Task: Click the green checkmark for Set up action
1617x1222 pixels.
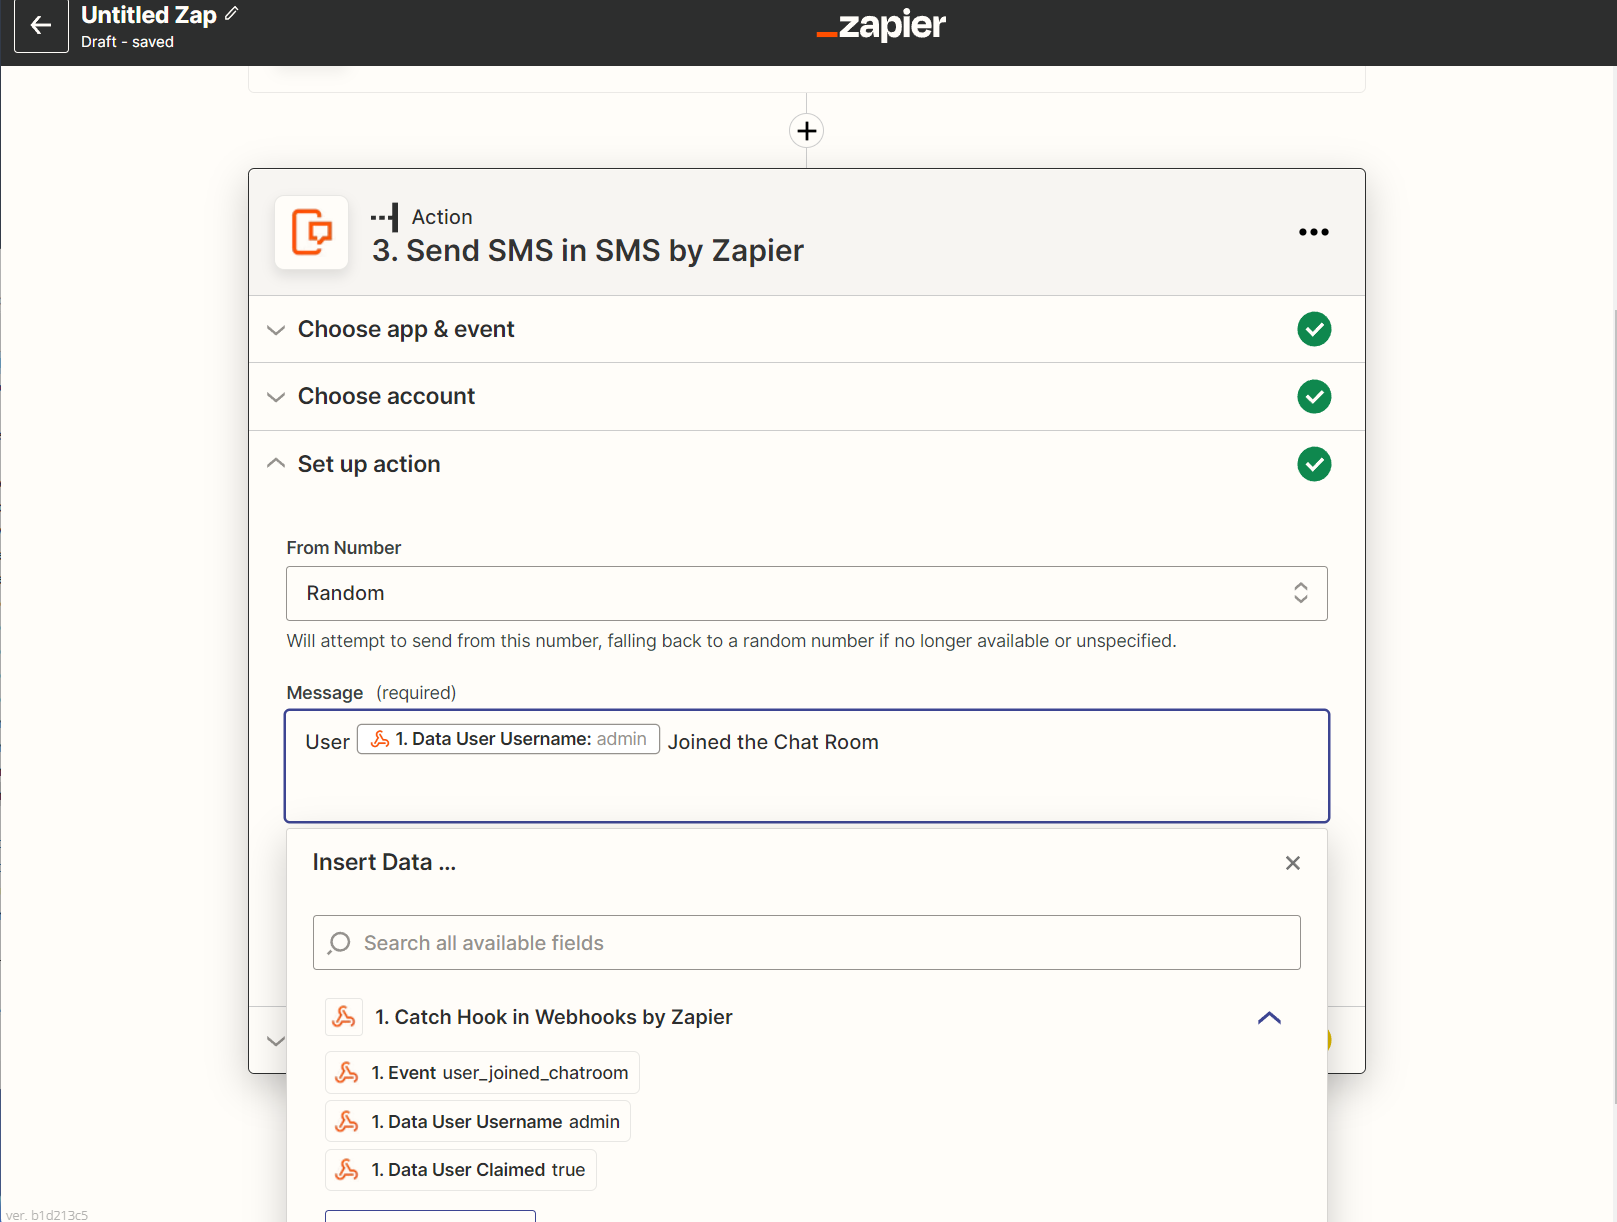Action: click(x=1314, y=464)
